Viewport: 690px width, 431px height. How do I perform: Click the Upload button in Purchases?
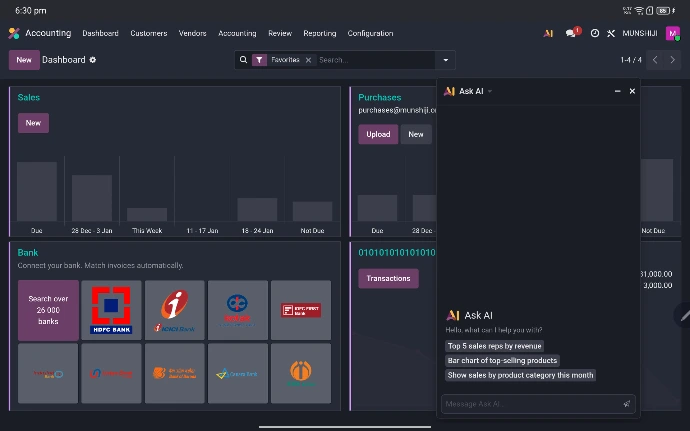pos(378,134)
